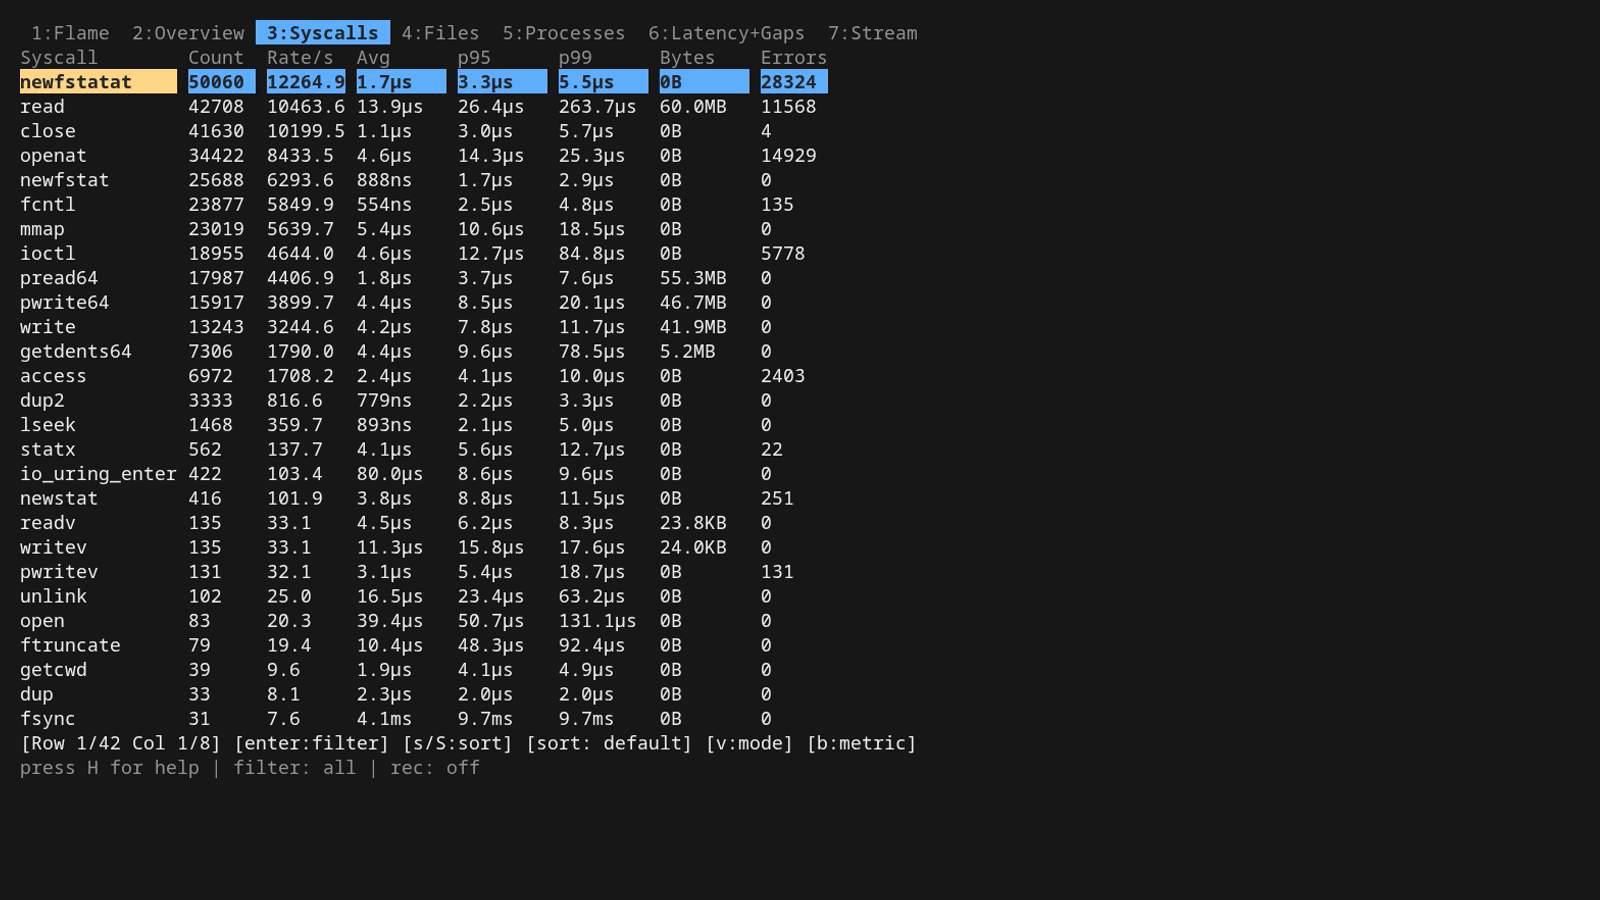Select the highlighted newfstatat row
Image resolution: width=1600 pixels, height=900 pixels.
(424, 82)
